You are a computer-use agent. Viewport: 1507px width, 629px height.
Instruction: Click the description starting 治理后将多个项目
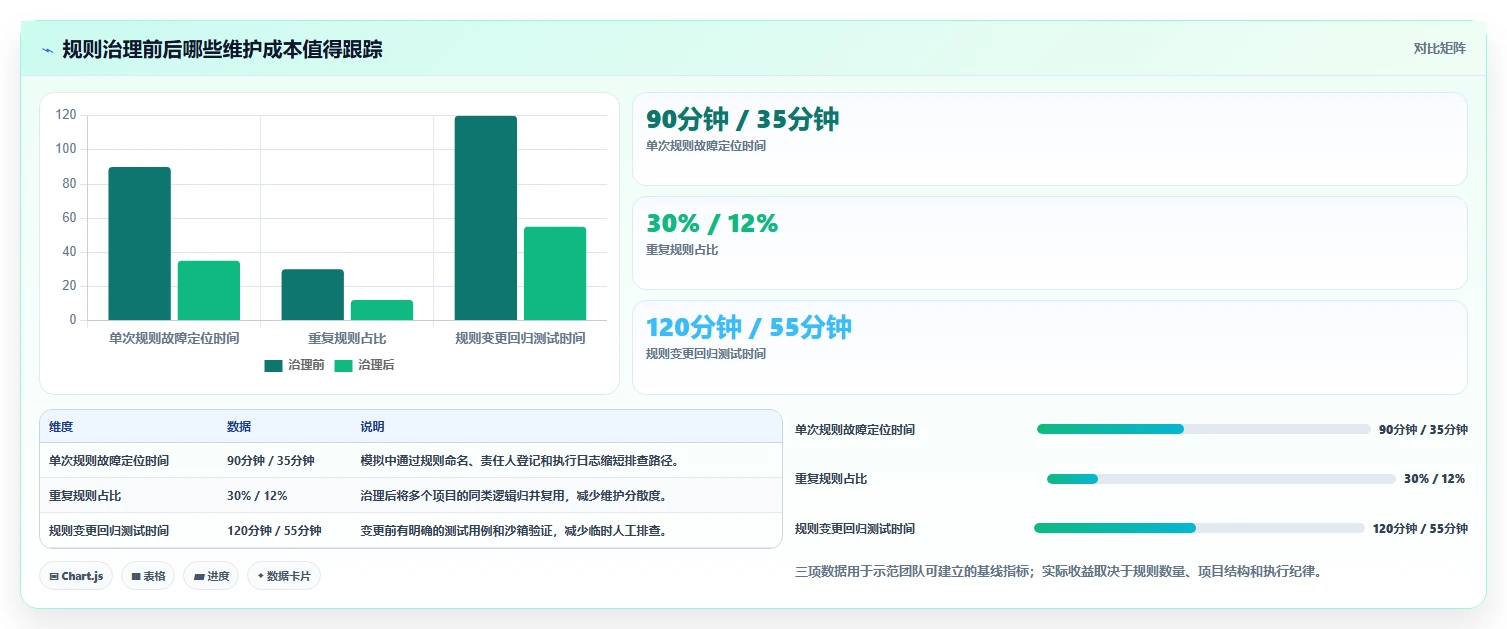[514, 496]
